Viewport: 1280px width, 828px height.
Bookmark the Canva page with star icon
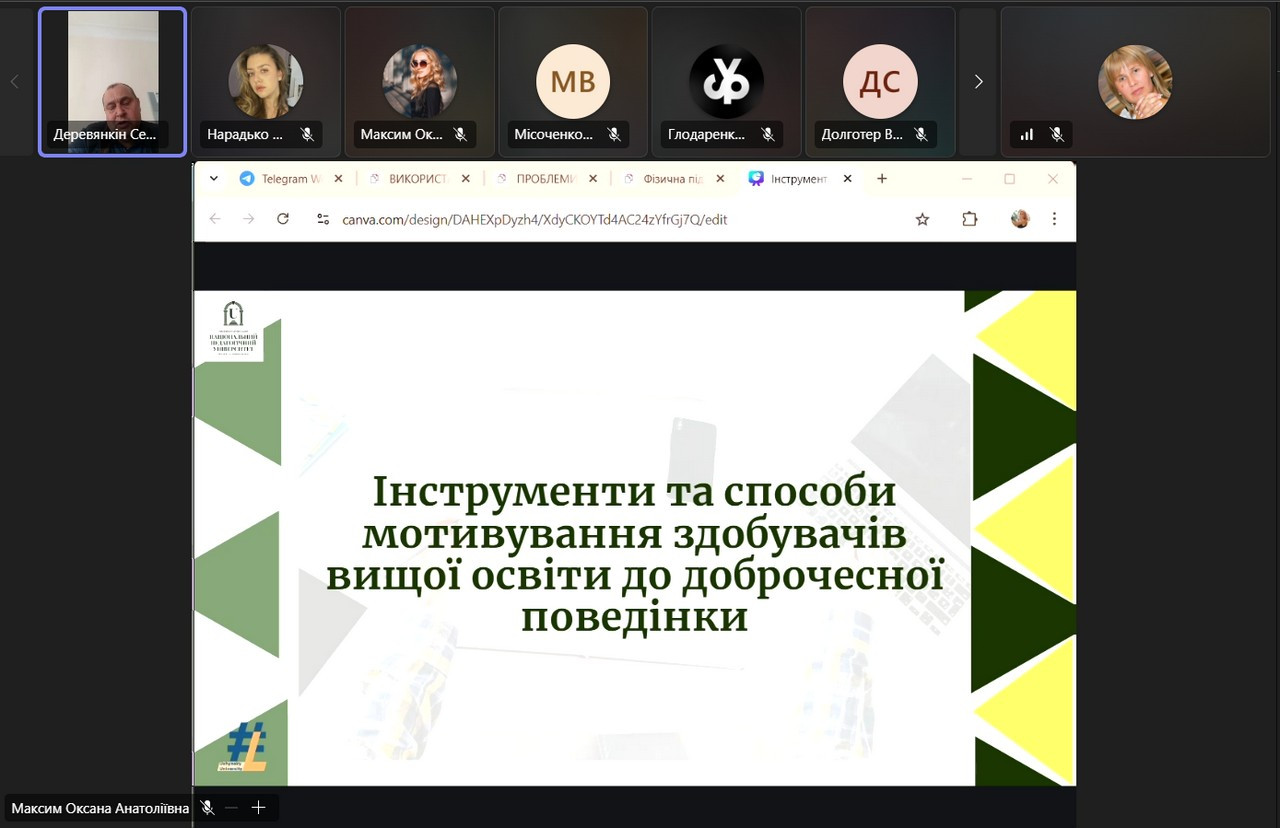pos(922,219)
